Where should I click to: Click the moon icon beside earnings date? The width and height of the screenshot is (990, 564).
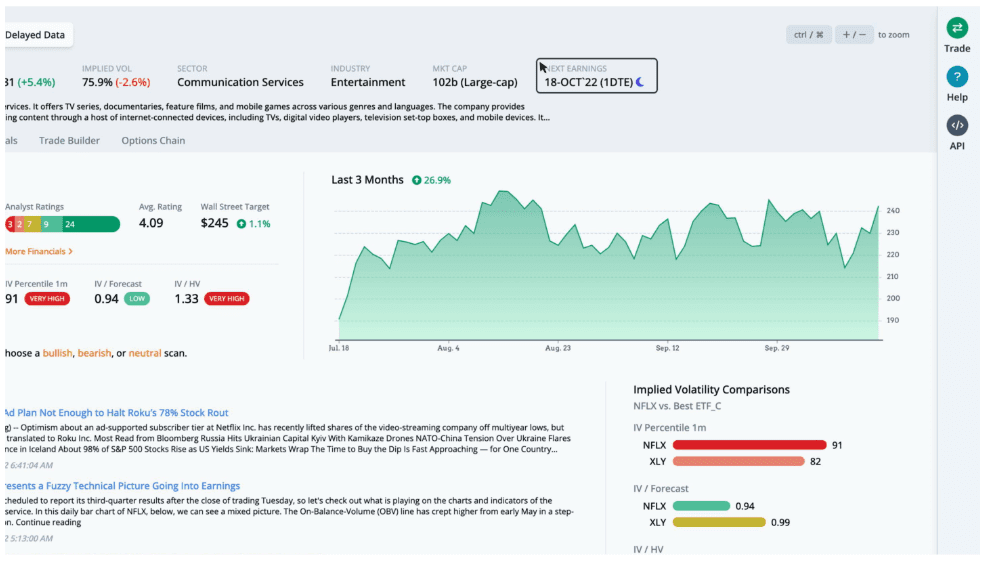640,82
